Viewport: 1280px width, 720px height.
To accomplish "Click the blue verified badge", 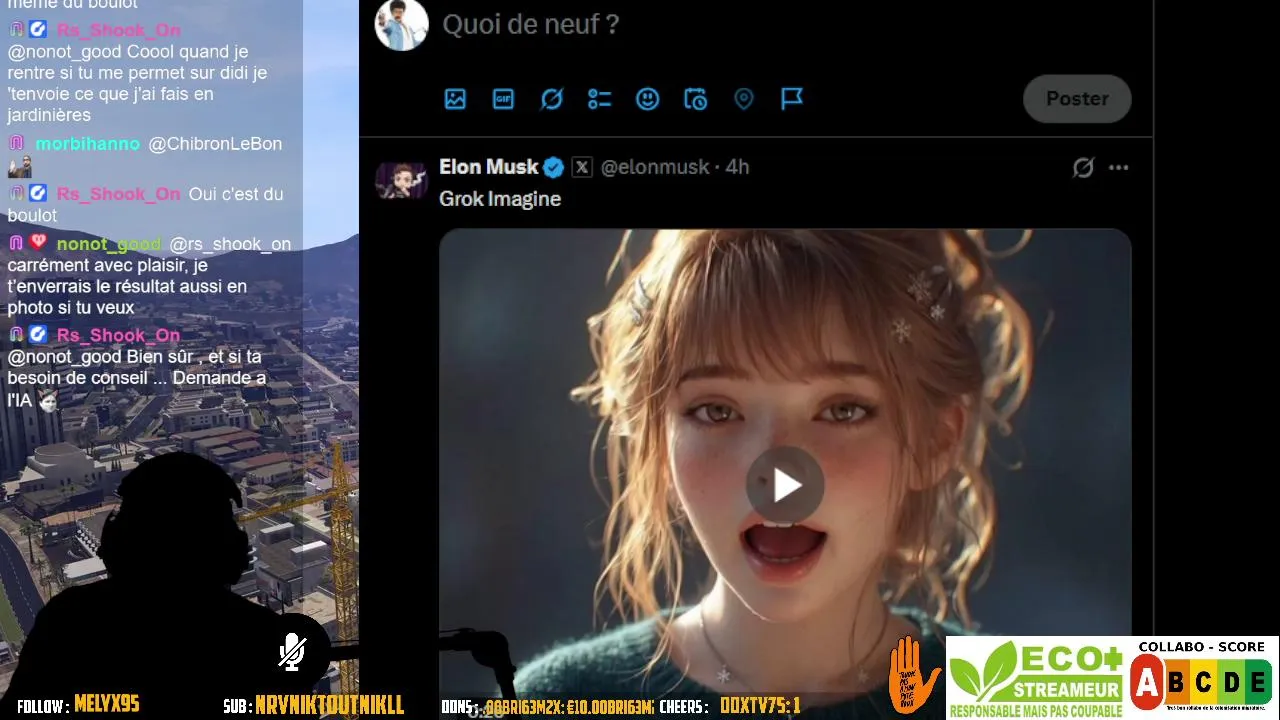I will click(554, 167).
